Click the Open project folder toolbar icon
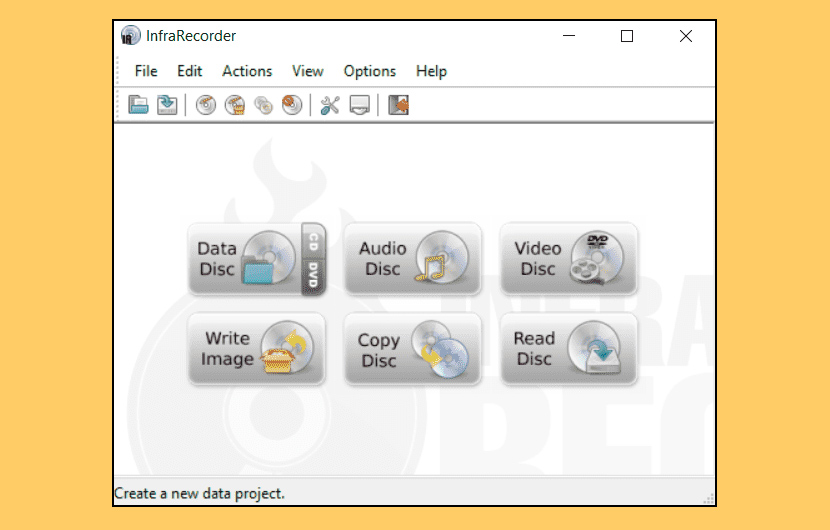Image resolution: width=830 pixels, height=530 pixels. coord(138,105)
